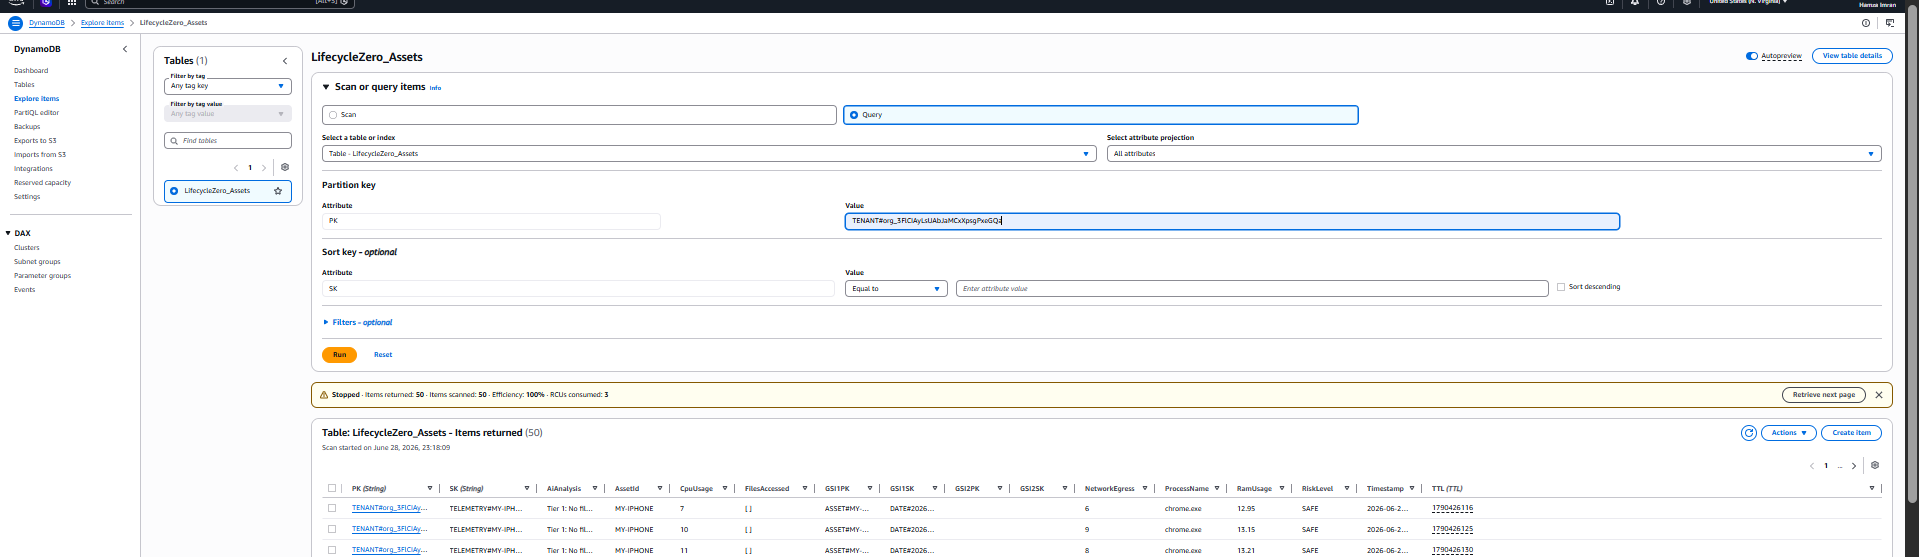Click the orange Run button
This screenshot has height=557, width=1919.
click(340, 355)
